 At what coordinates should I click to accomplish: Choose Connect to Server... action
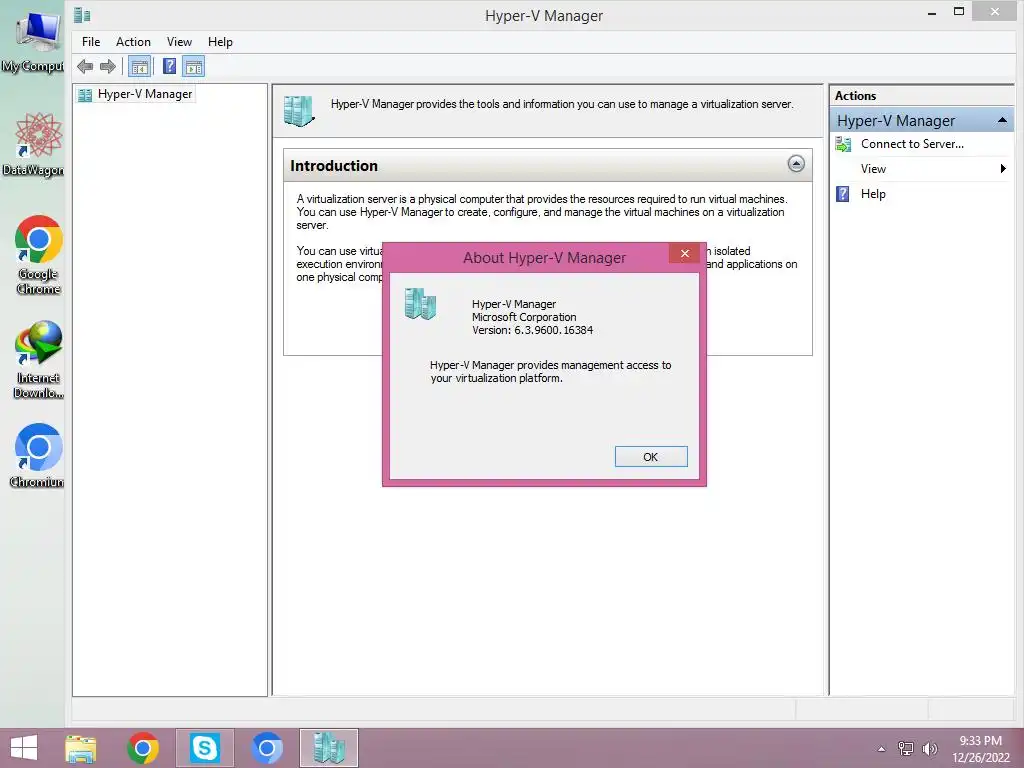[912, 144]
